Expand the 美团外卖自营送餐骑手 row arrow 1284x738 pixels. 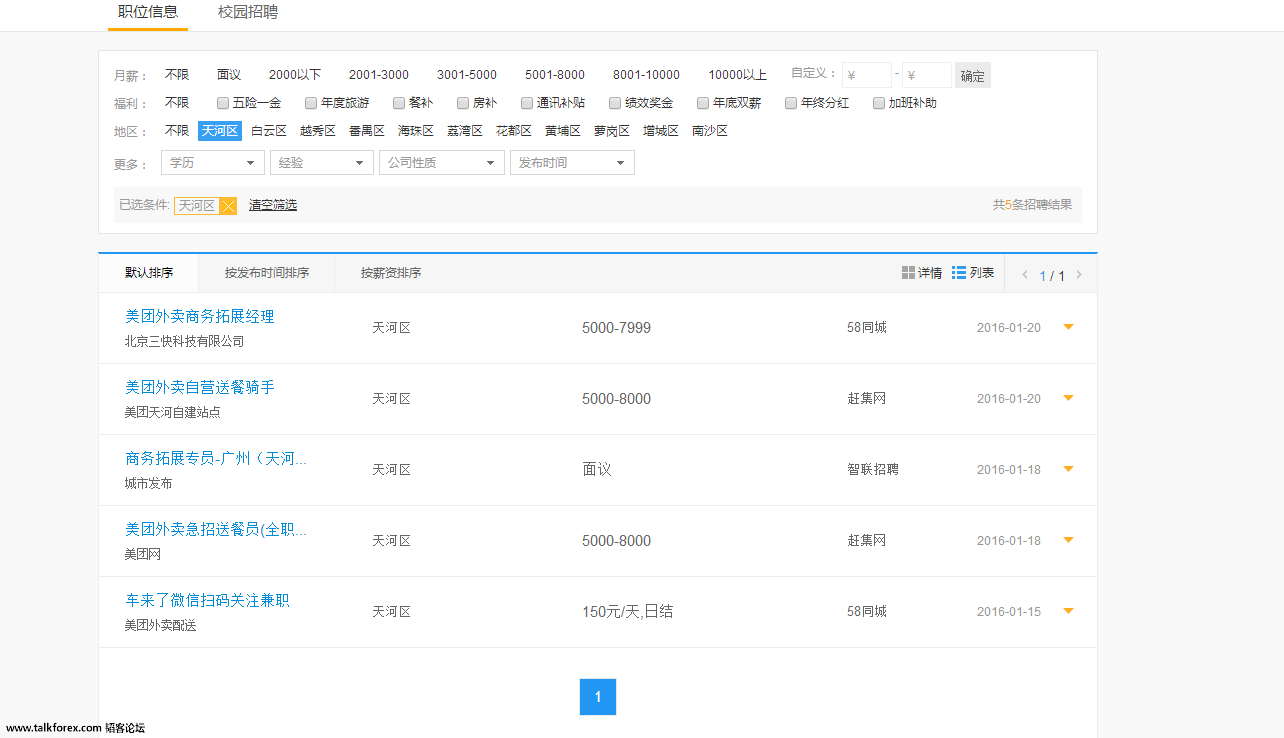click(1068, 398)
